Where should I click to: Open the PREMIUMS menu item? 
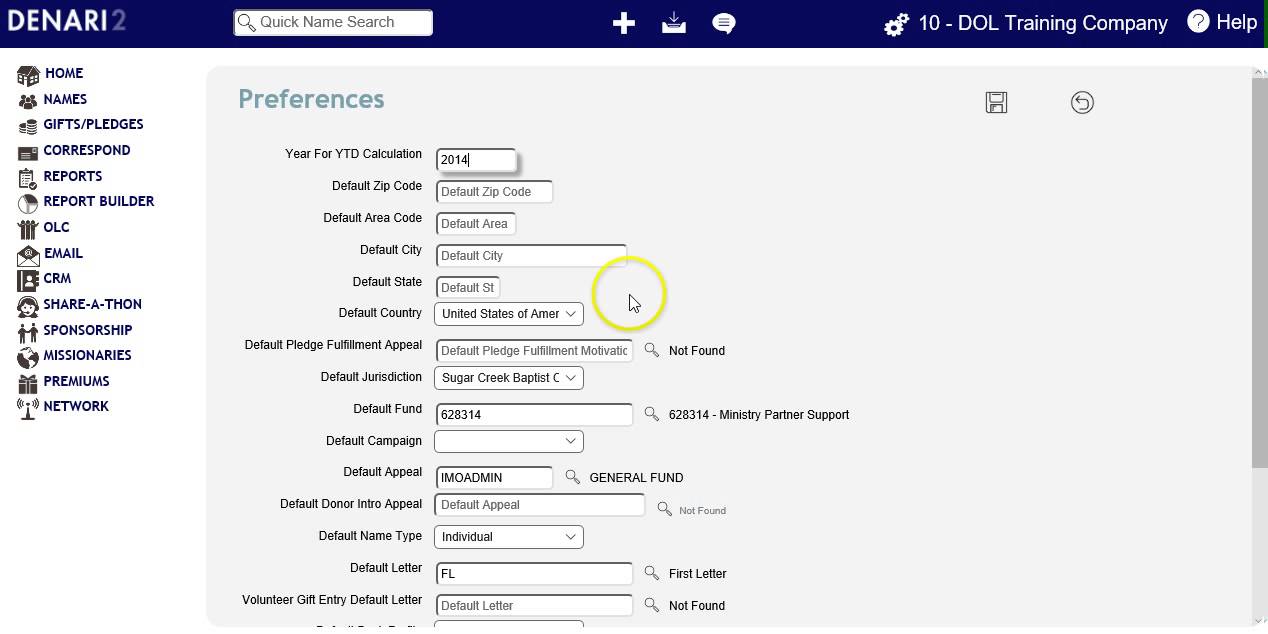tap(77, 381)
